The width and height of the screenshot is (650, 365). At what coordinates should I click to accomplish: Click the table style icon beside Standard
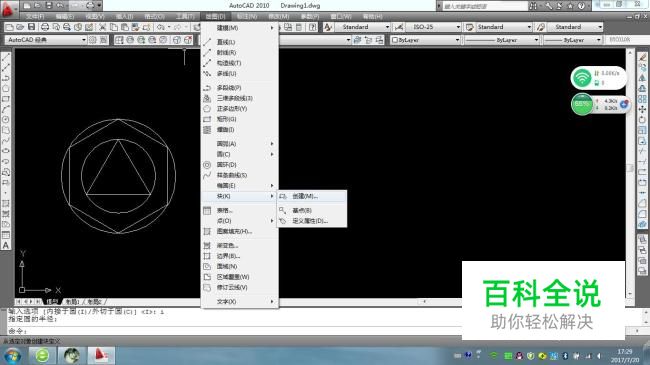pyautogui.click(x=469, y=27)
